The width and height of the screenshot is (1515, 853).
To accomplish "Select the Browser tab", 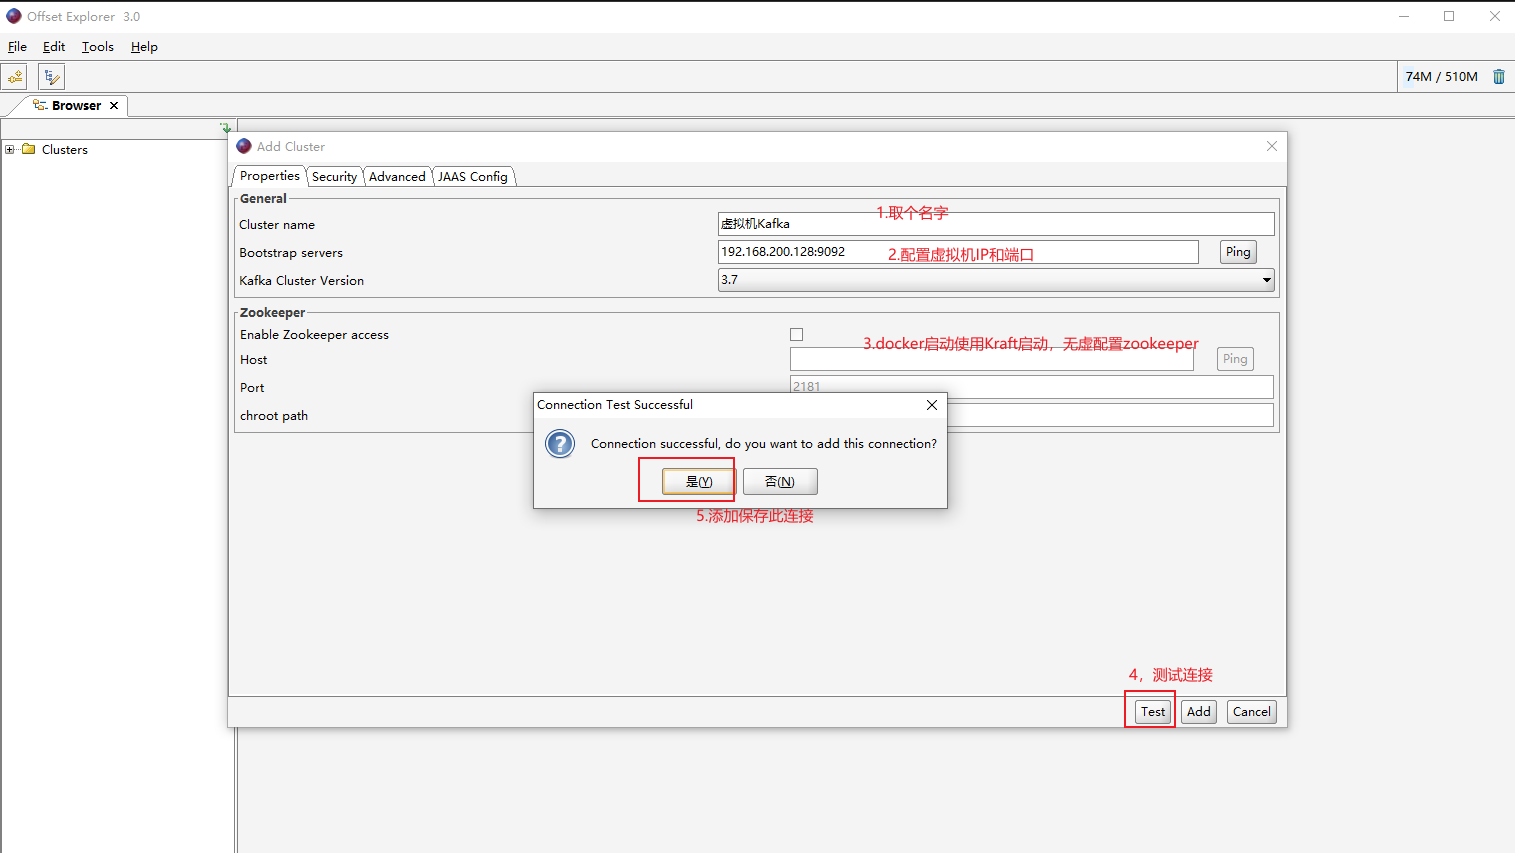I will (x=76, y=105).
